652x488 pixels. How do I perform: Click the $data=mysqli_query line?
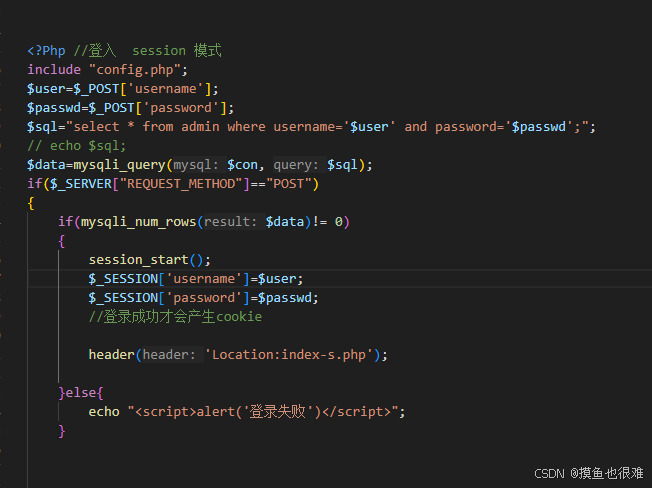200,165
